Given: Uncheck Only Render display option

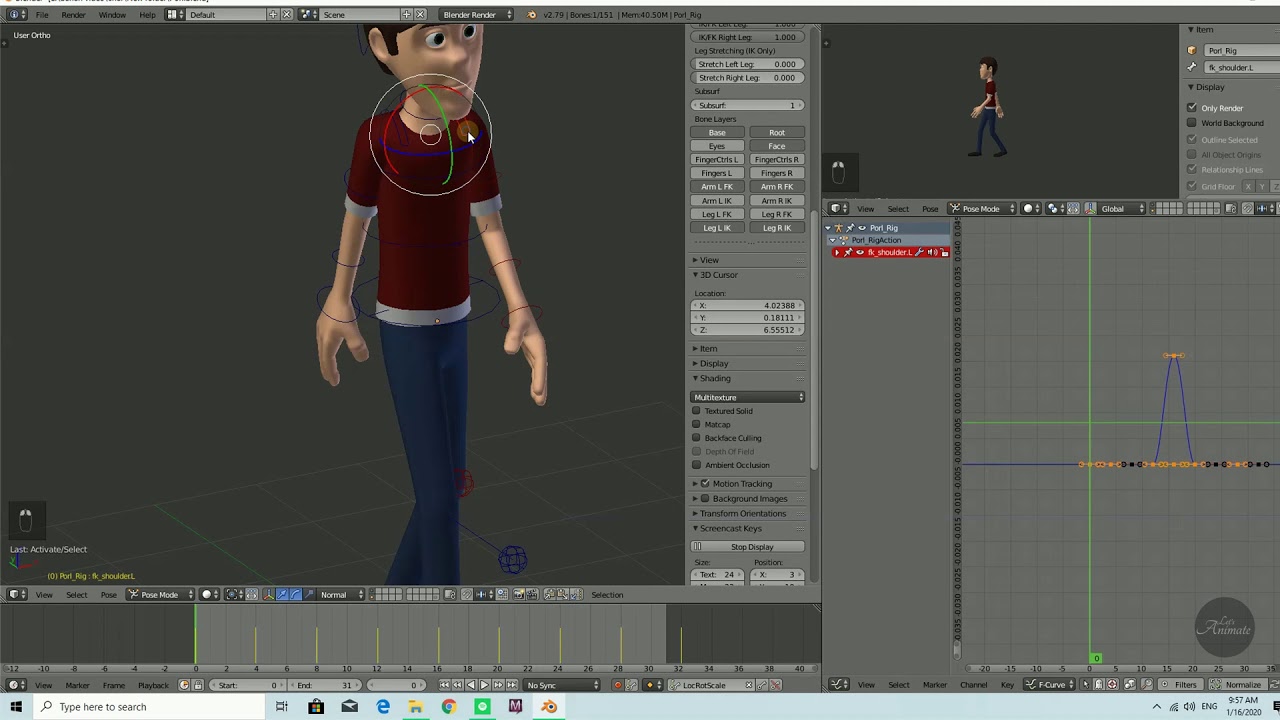Looking at the screenshot, I should [x=1192, y=108].
